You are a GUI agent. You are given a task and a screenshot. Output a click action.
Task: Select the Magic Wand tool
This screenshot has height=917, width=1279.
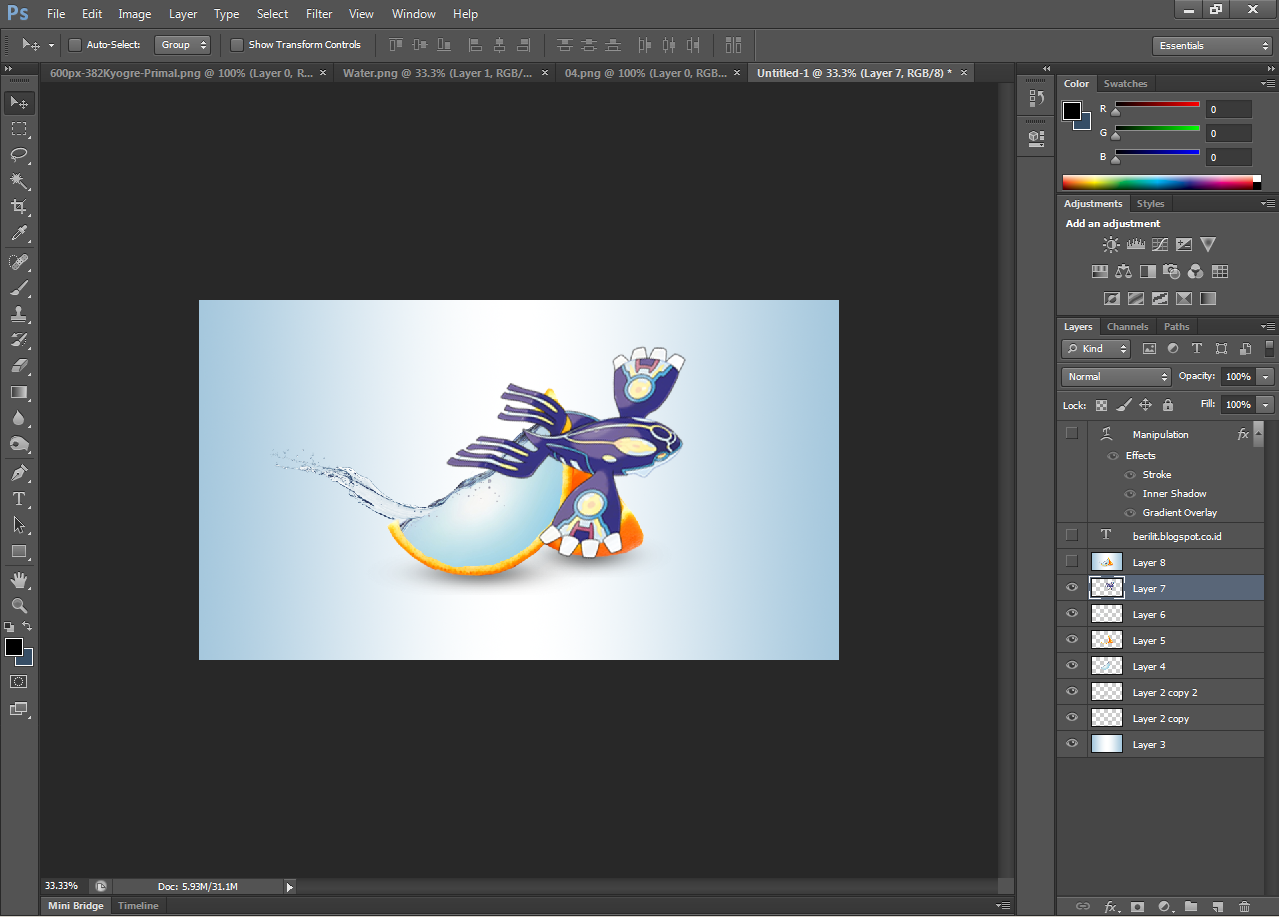(19, 180)
